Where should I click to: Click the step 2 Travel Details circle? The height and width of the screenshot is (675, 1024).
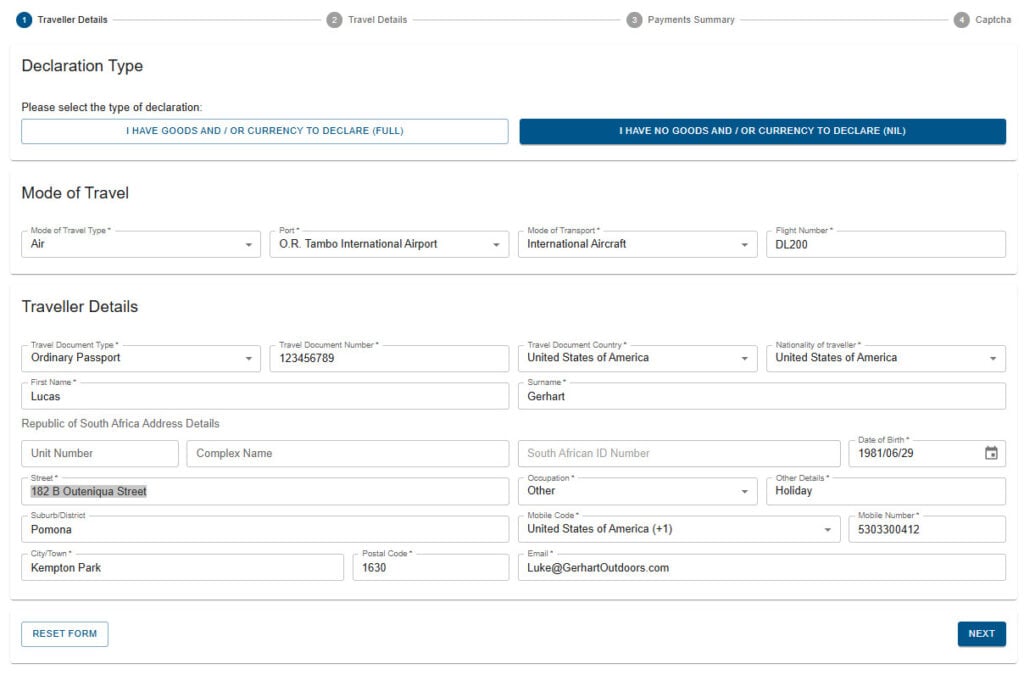(334, 20)
